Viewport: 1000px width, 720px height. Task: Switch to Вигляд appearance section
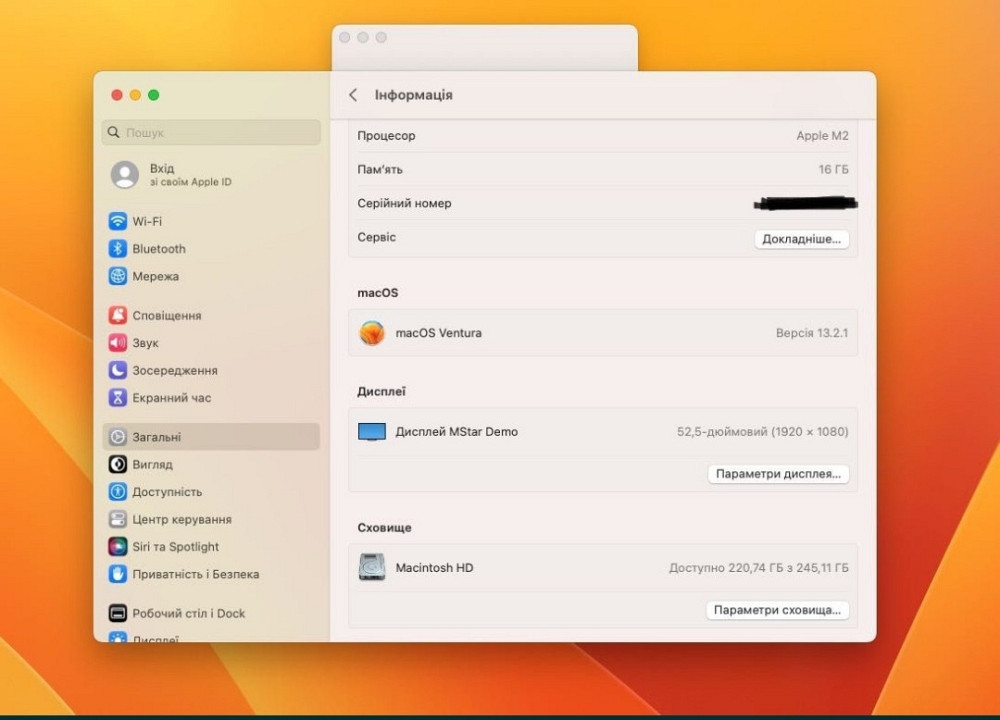tap(152, 465)
